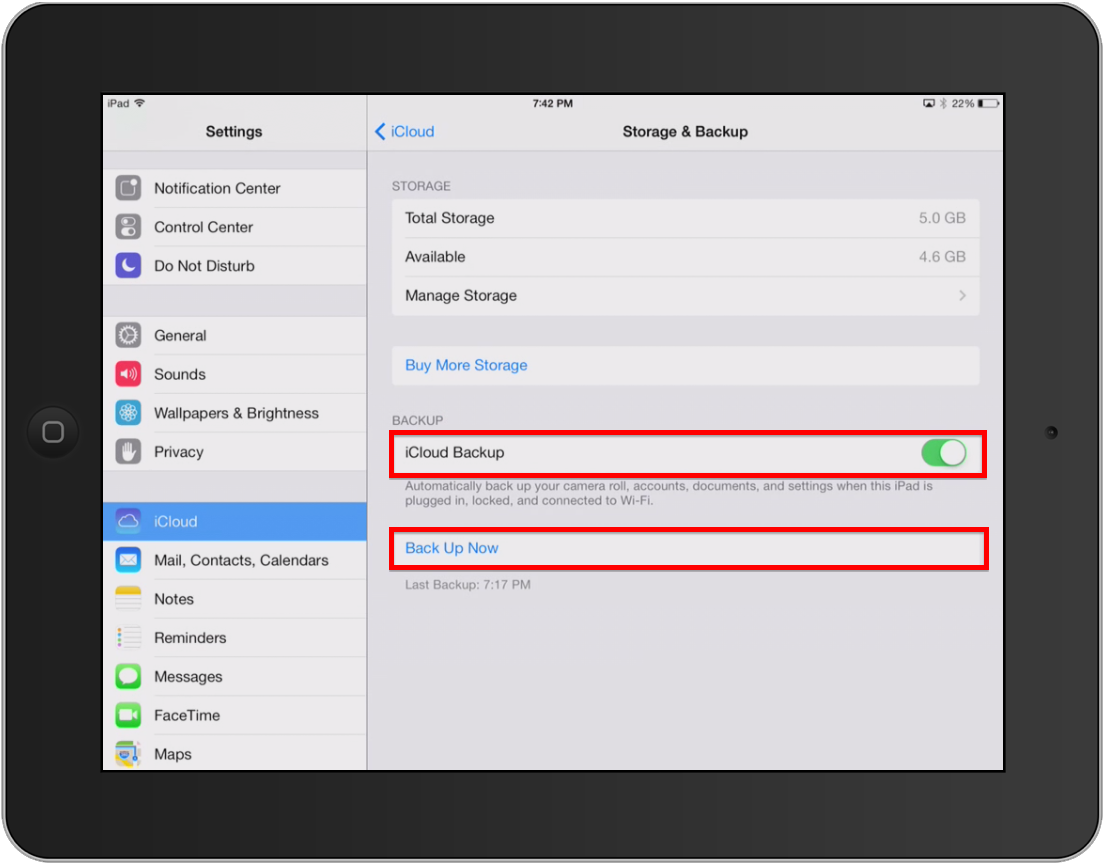
Task: Open General settings
Action: click(x=235, y=335)
